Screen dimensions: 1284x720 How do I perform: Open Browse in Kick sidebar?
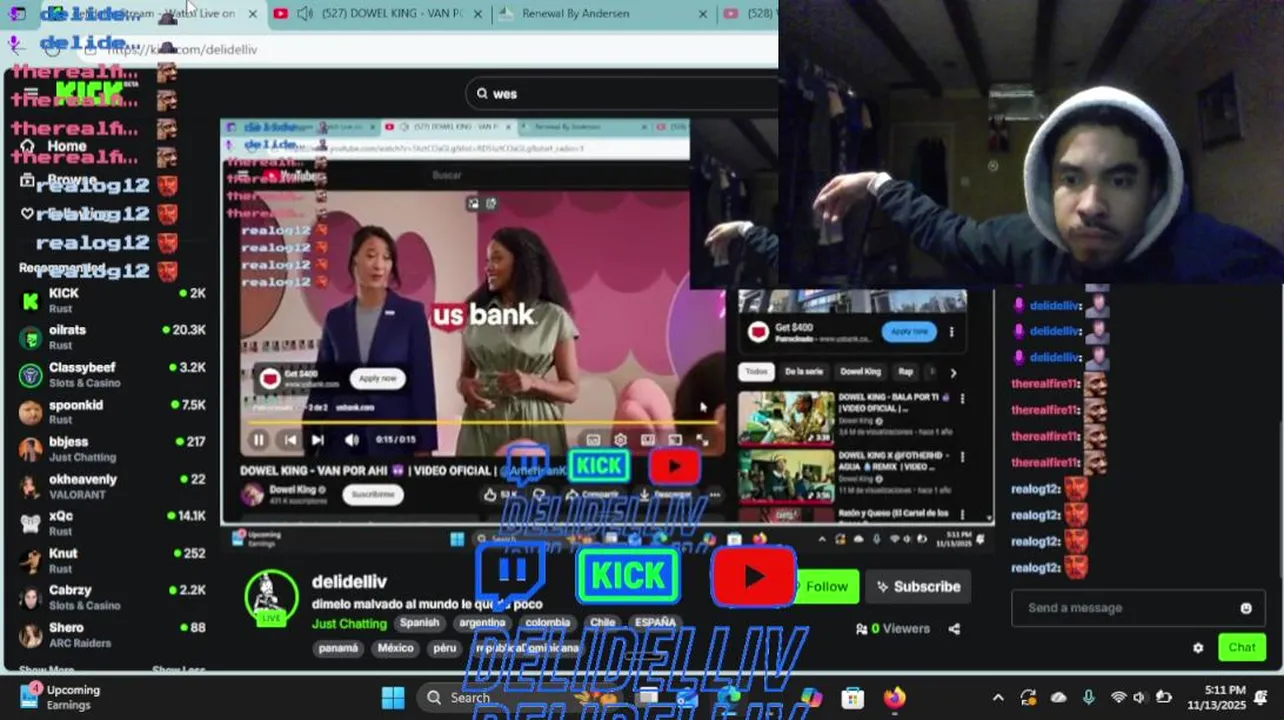click(60, 181)
